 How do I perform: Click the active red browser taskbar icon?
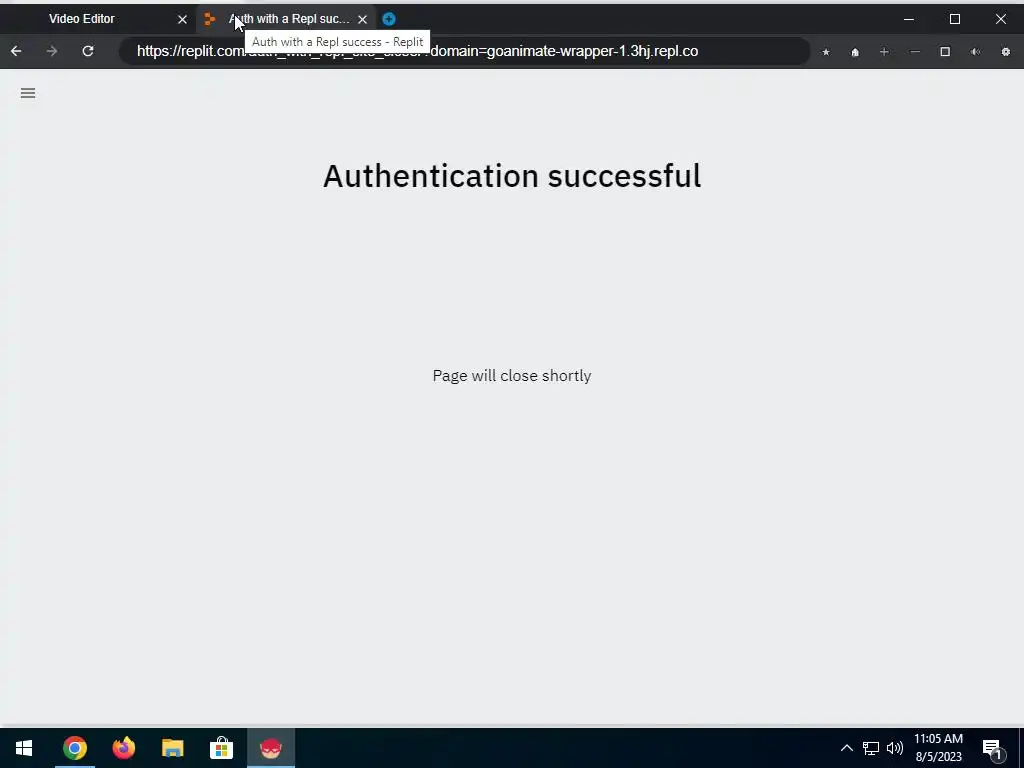[x=270, y=748]
